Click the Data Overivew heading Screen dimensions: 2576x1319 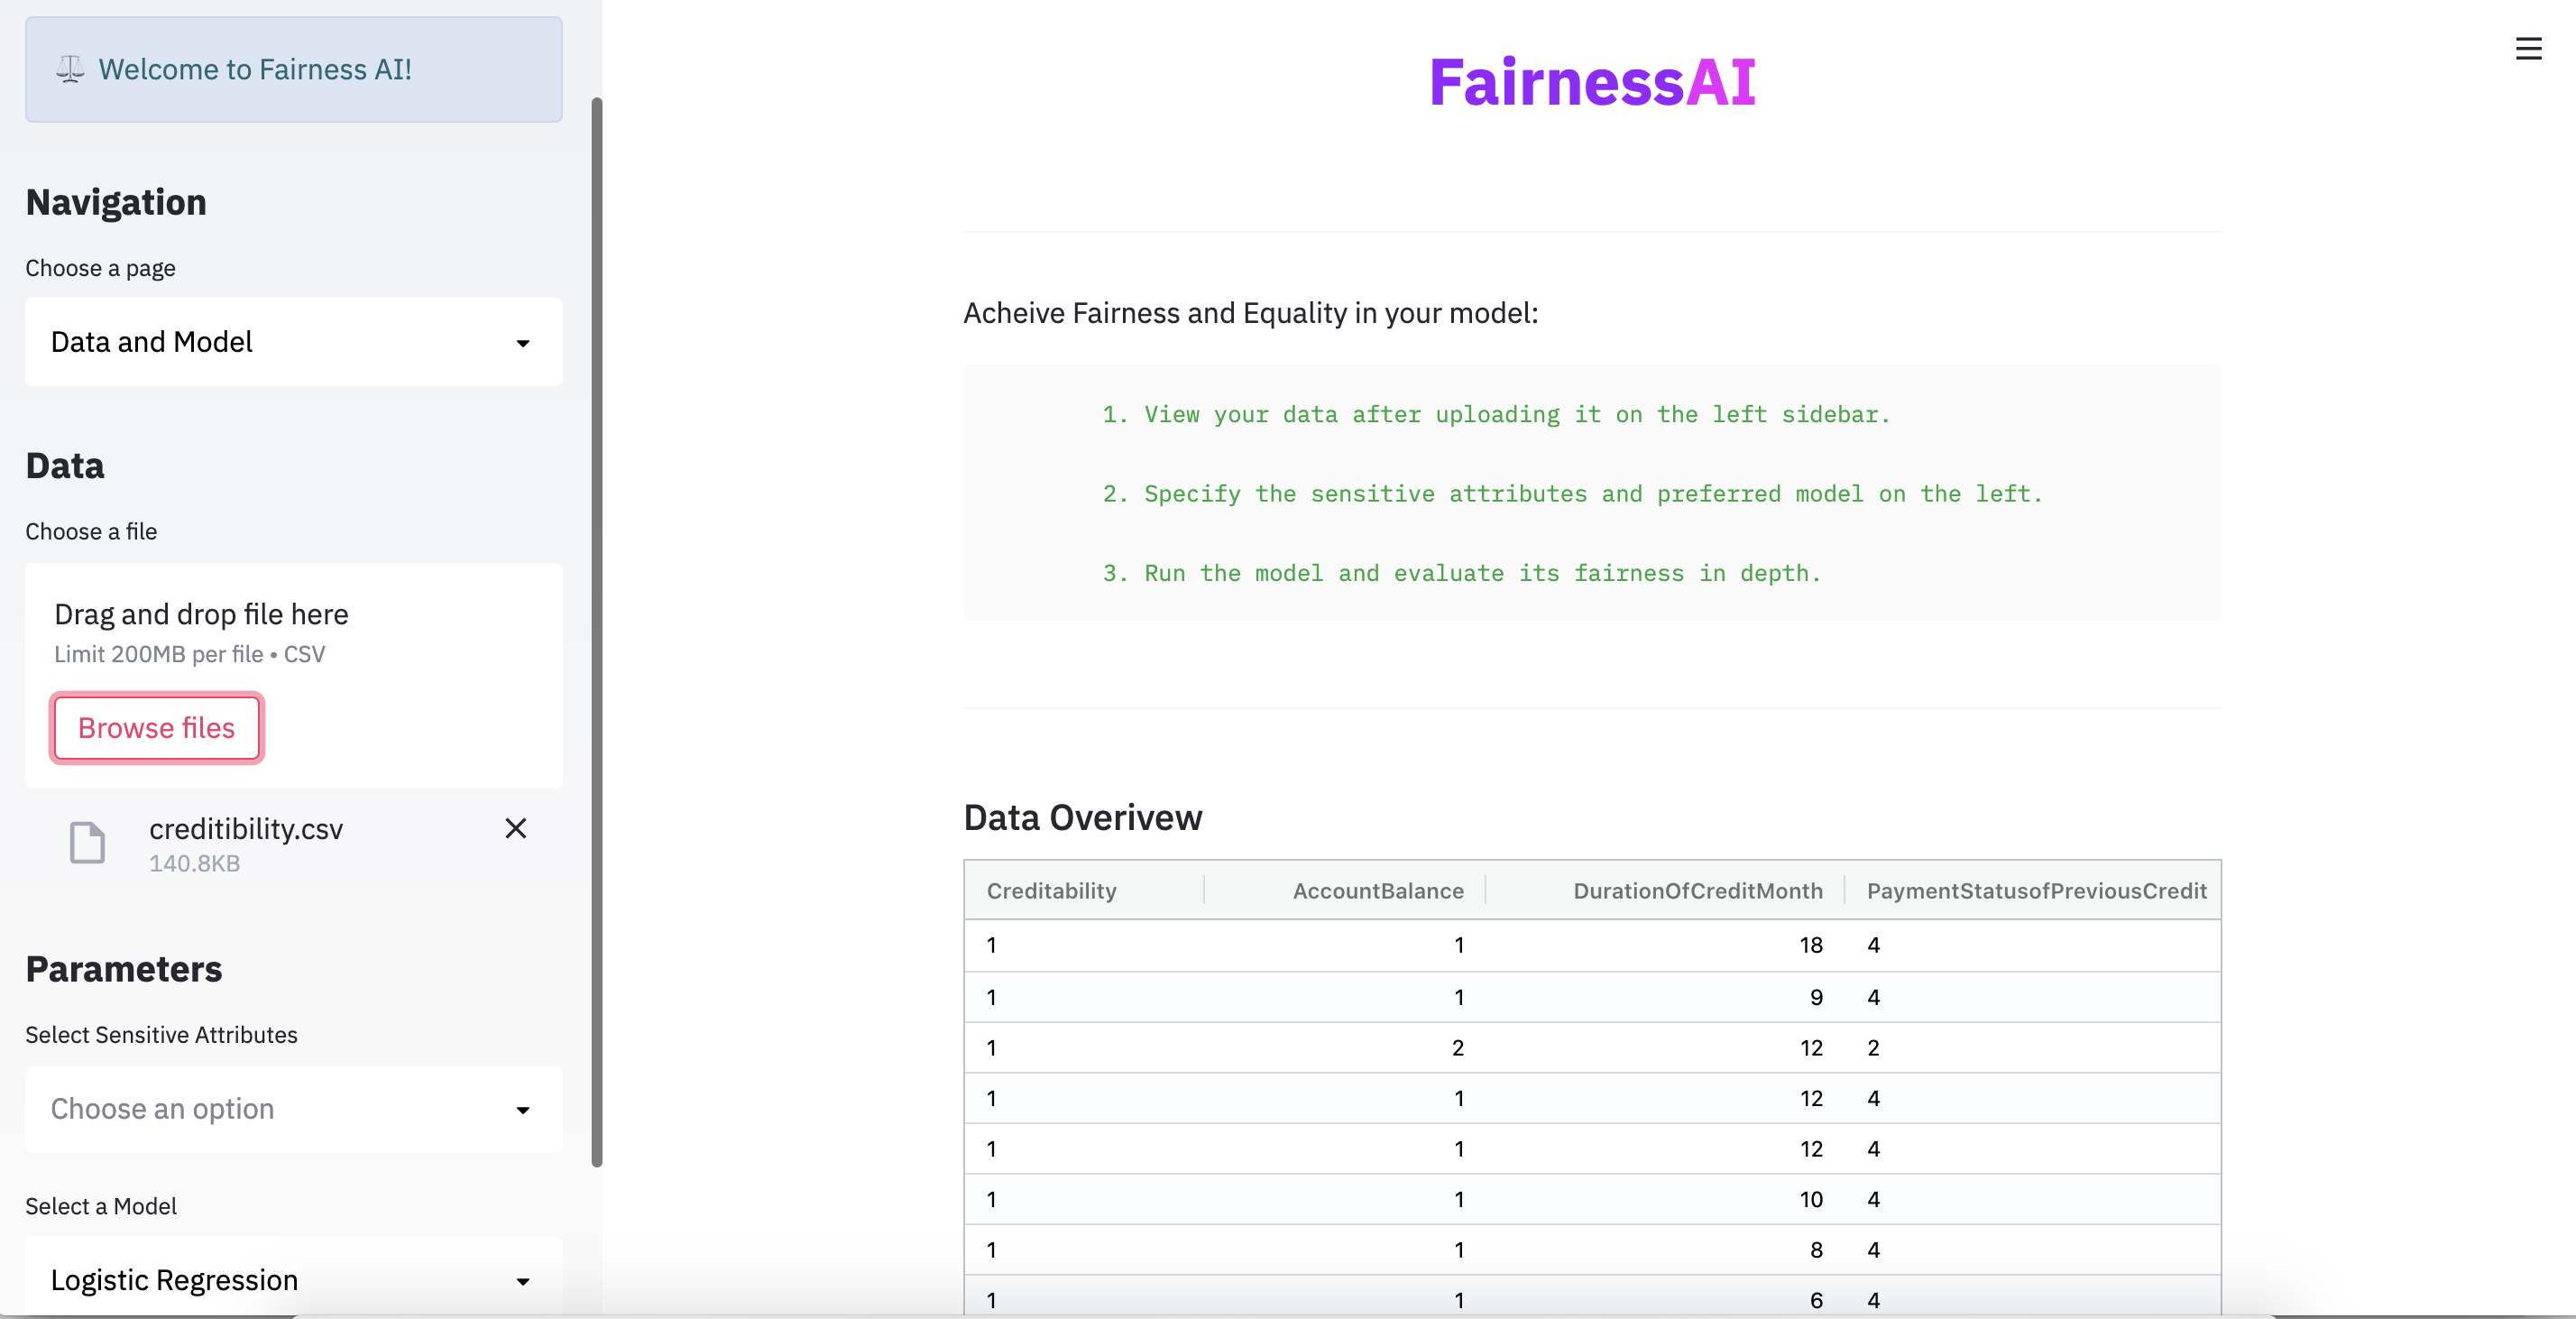pyautogui.click(x=1083, y=817)
